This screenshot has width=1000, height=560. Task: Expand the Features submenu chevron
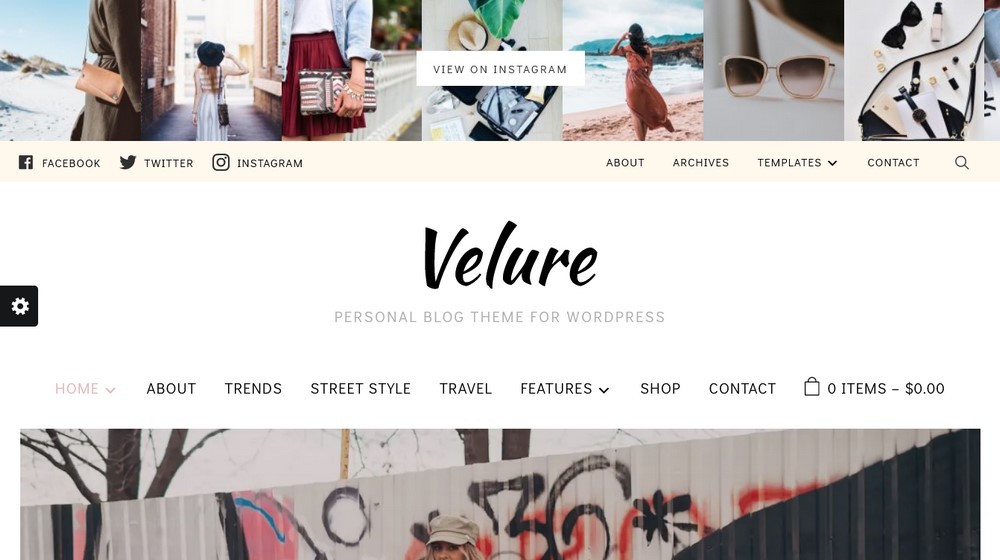pos(604,390)
